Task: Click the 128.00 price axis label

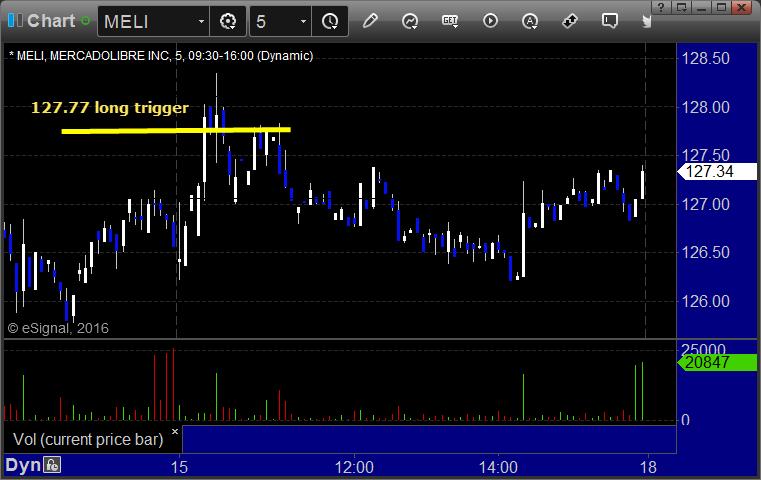Action: click(x=705, y=107)
